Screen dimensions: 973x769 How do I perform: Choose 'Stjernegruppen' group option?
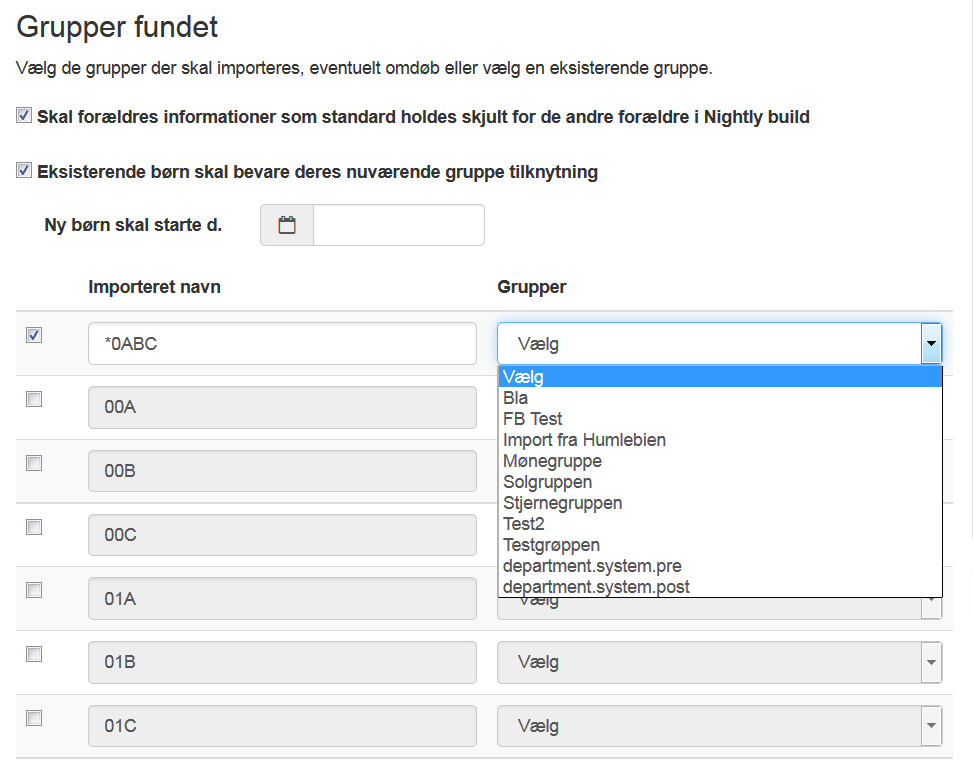click(720, 503)
